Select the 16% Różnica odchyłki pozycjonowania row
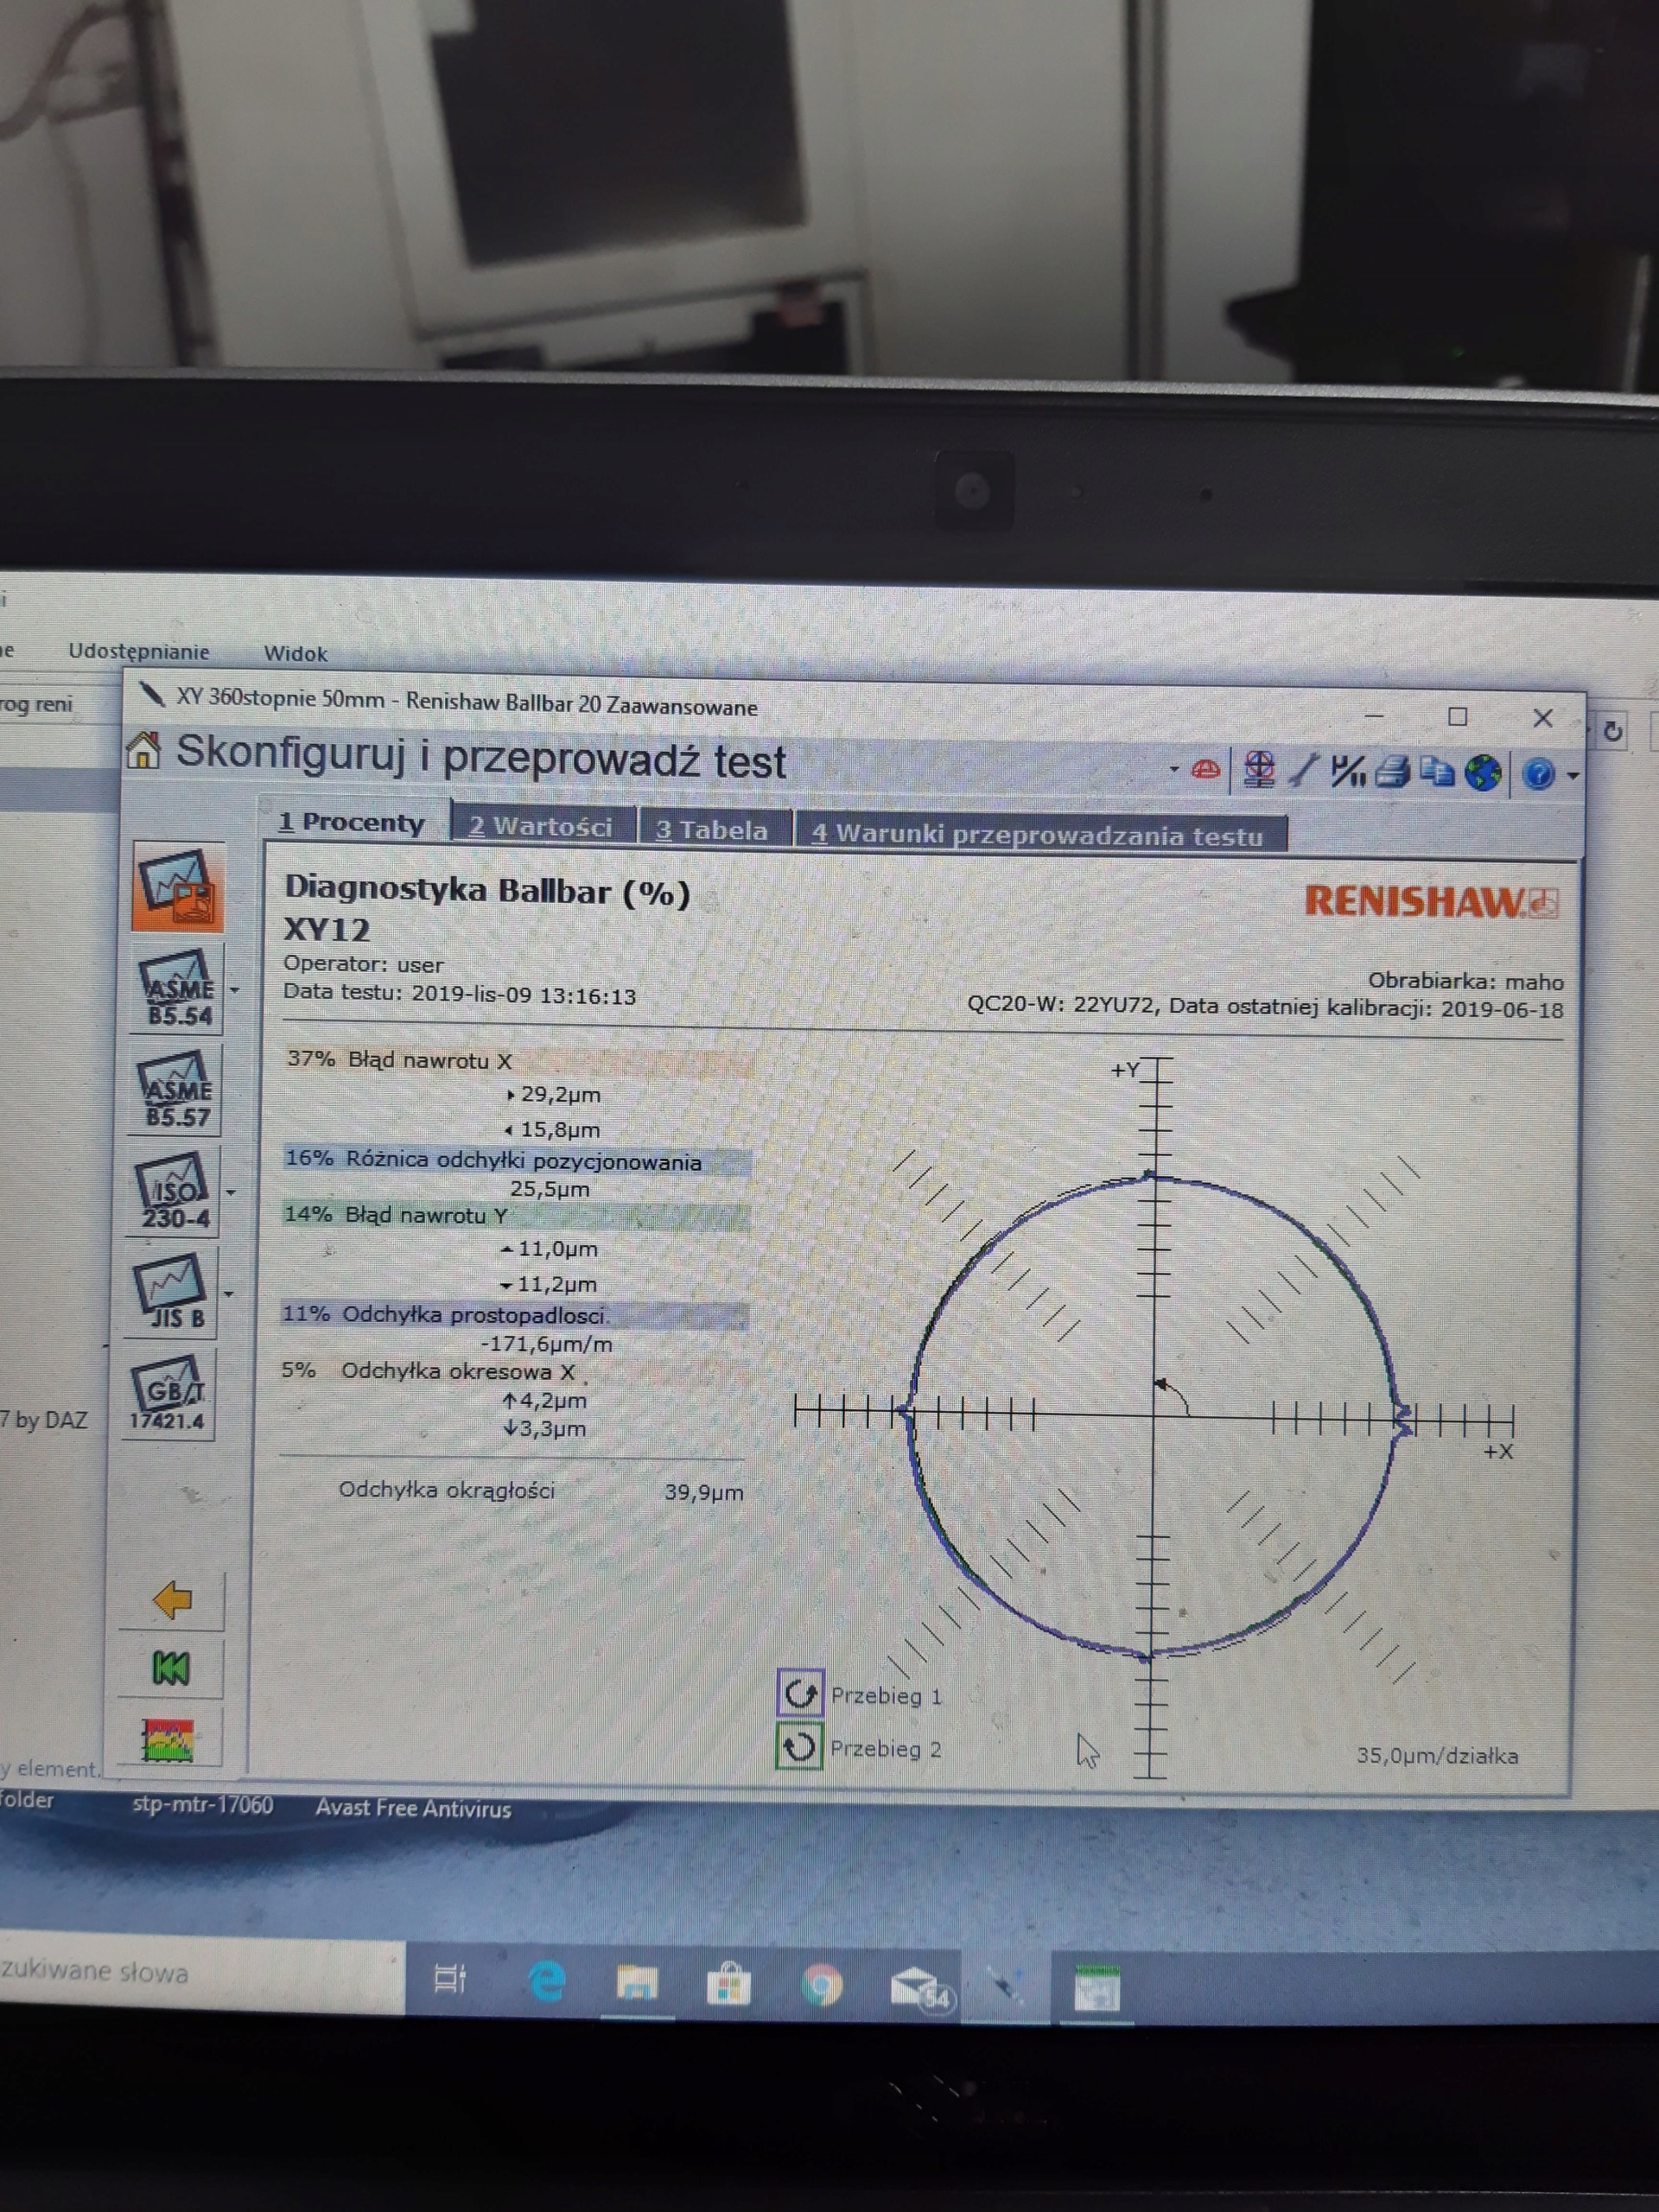This screenshot has width=1659, height=2212. 516,1160
